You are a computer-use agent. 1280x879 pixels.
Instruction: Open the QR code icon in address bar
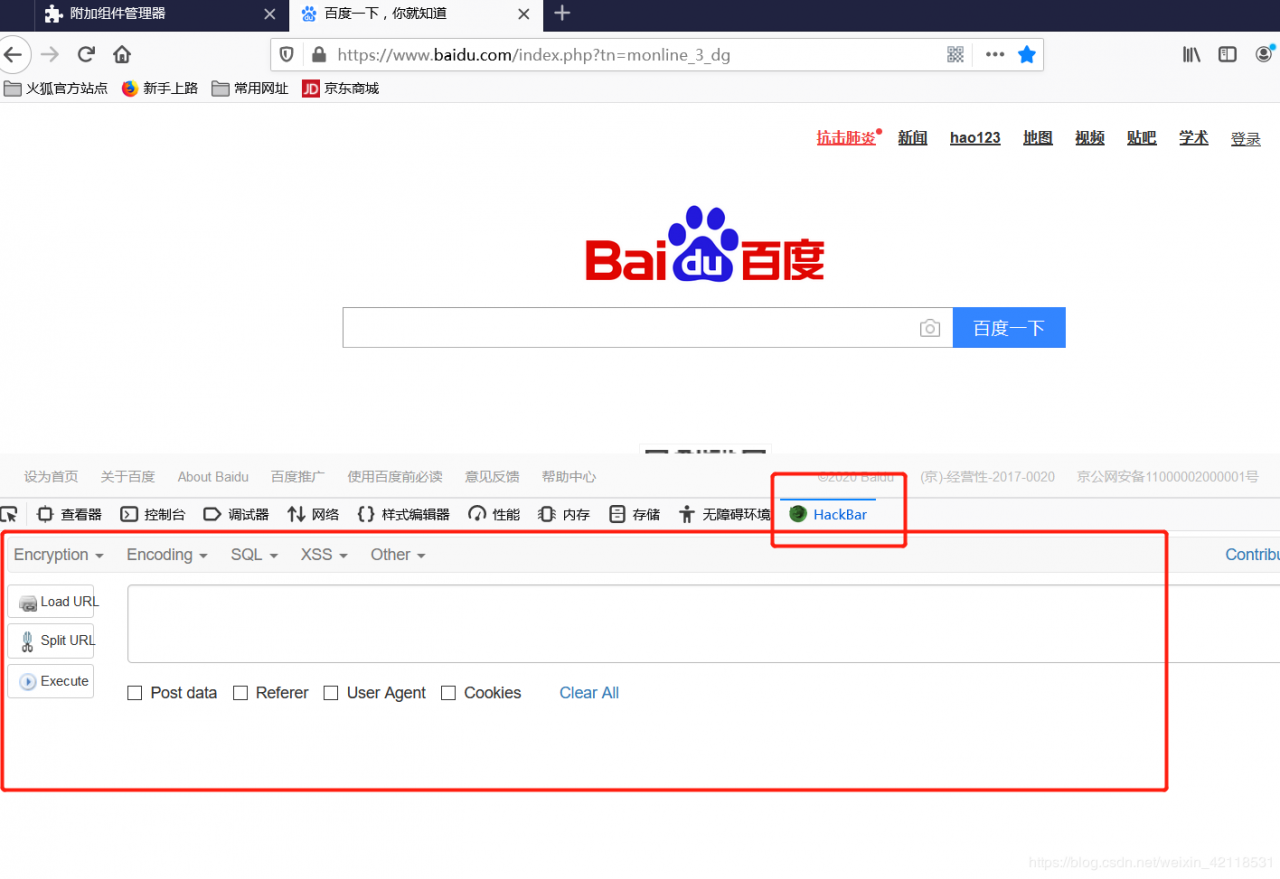click(x=955, y=55)
